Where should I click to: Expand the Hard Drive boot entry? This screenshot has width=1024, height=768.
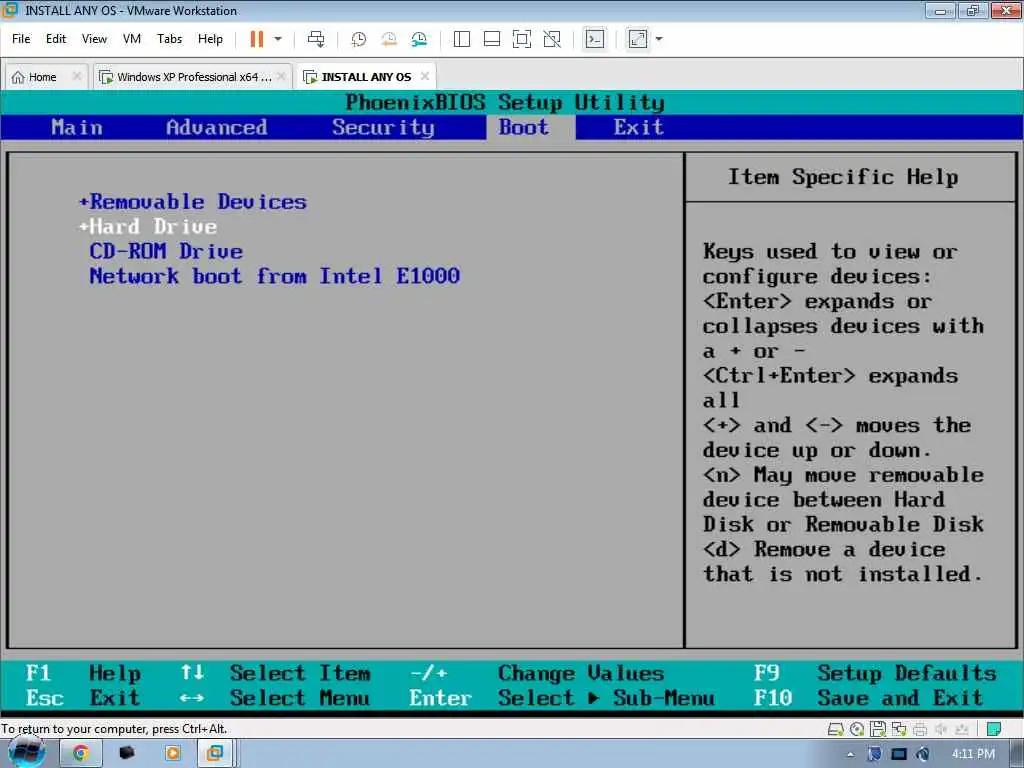(148, 227)
